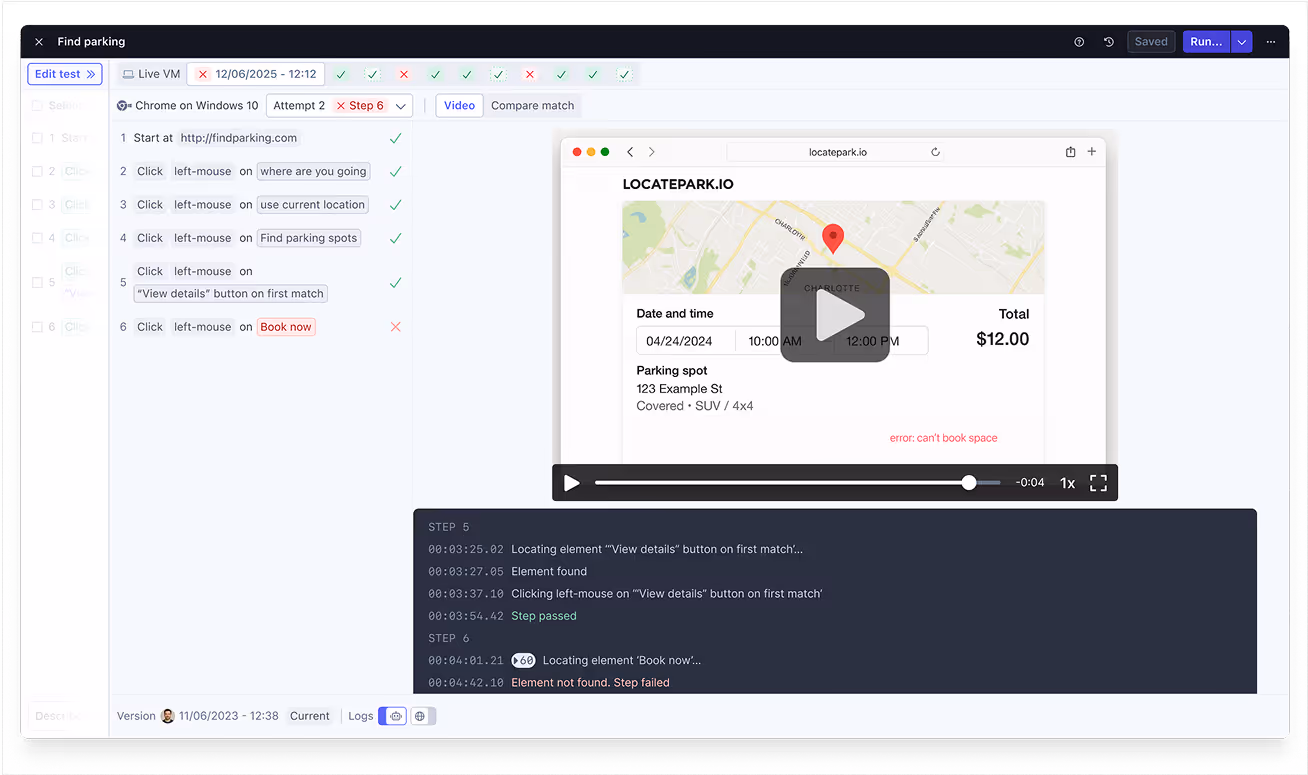Click the left-mouse chip in step 6

point(202,327)
